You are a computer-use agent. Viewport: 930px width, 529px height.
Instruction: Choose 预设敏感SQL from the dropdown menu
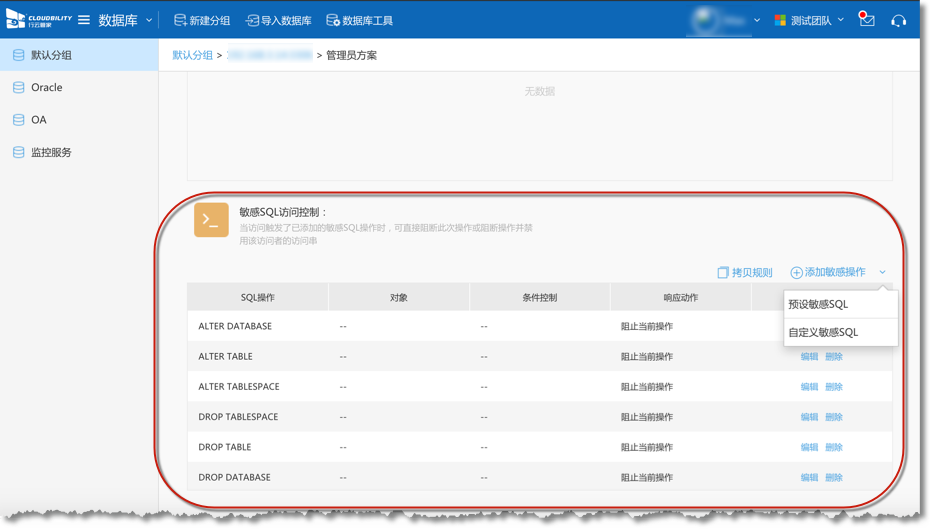click(x=818, y=304)
